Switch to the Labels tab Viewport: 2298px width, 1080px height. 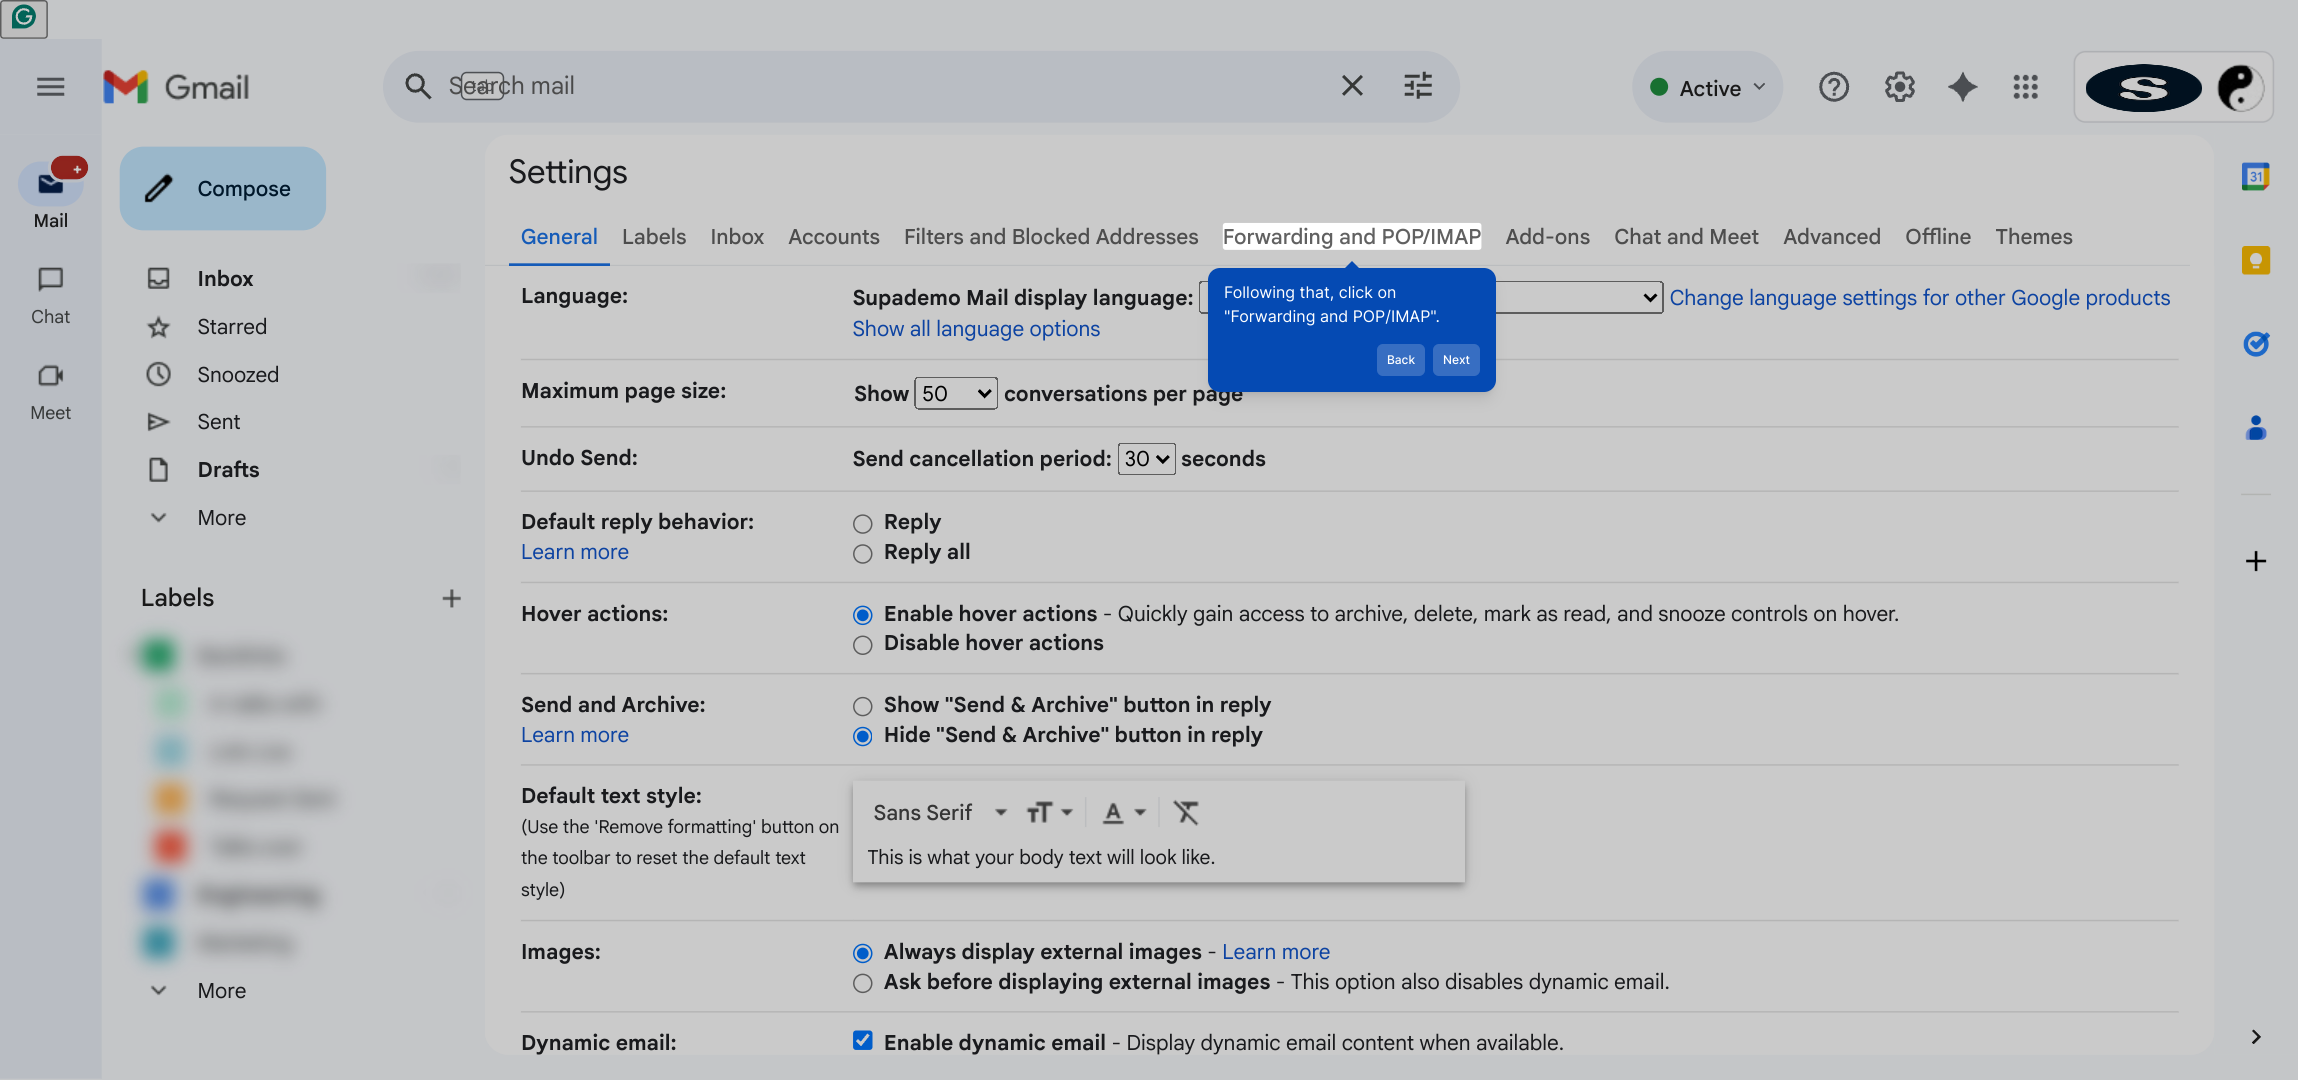click(x=654, y=237)
